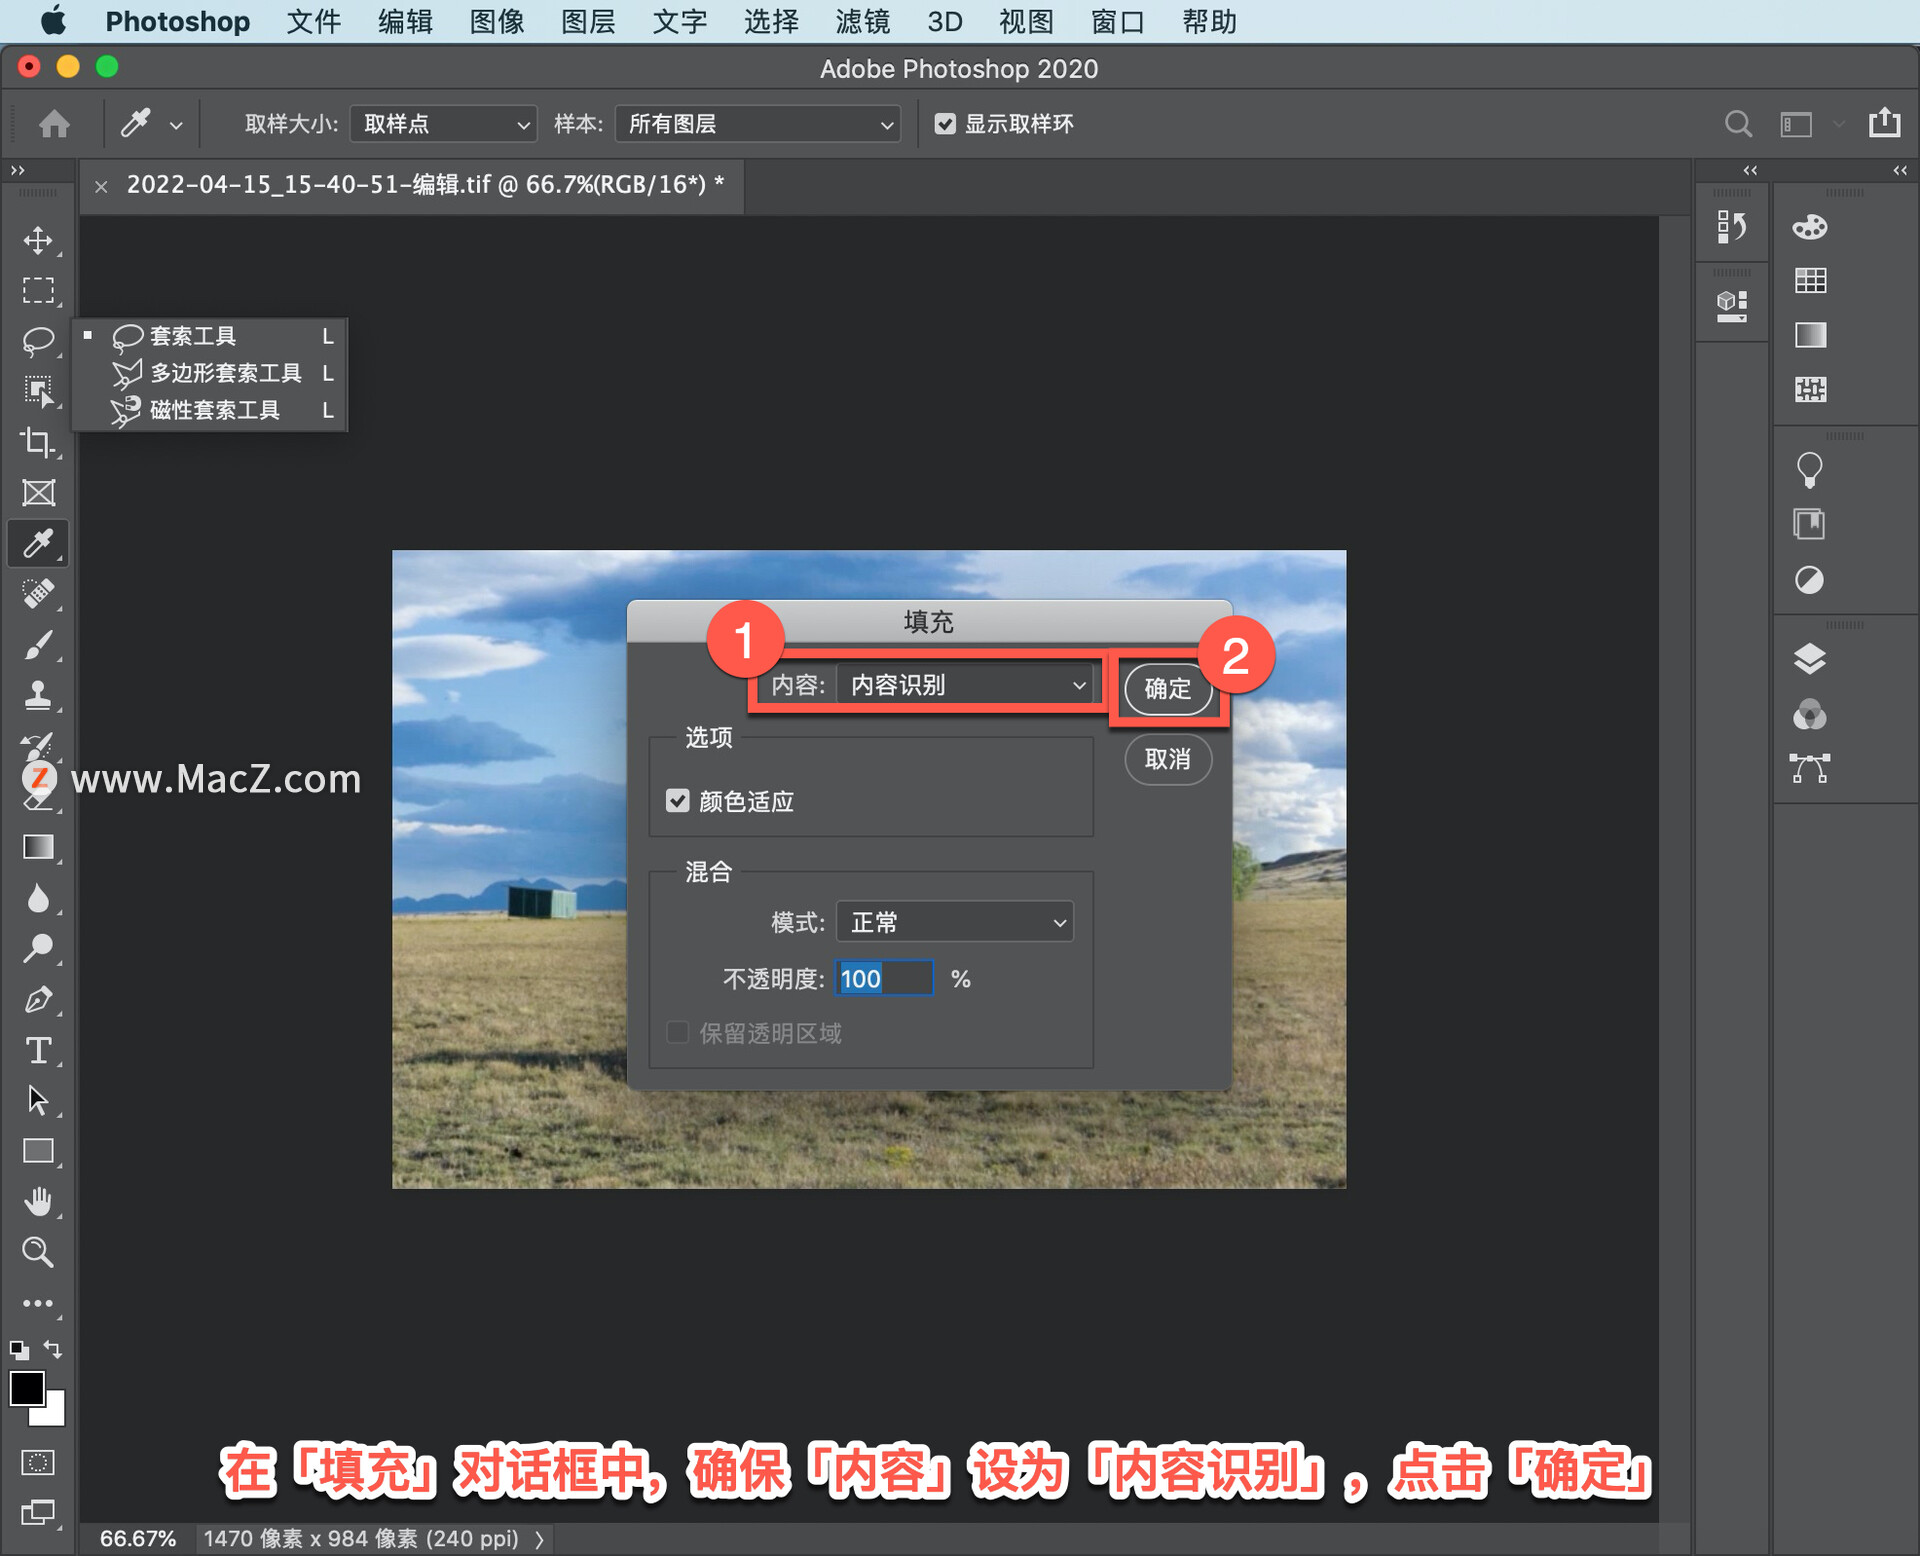Select the Hand tool

38,1201
